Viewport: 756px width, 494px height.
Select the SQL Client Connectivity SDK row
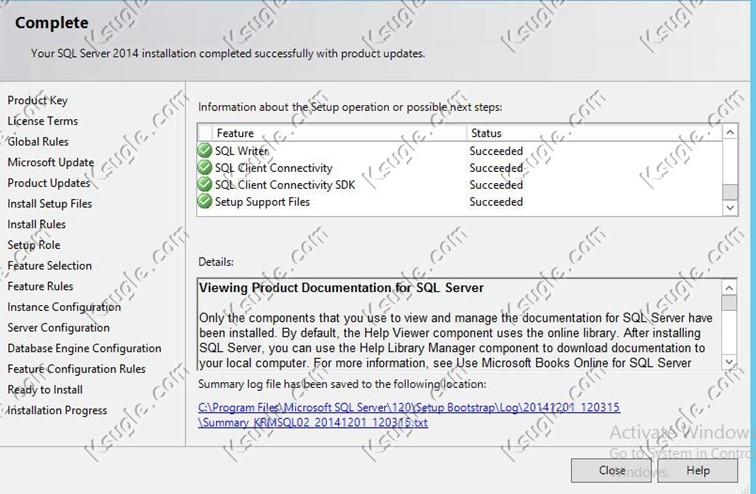coord(459,184)
